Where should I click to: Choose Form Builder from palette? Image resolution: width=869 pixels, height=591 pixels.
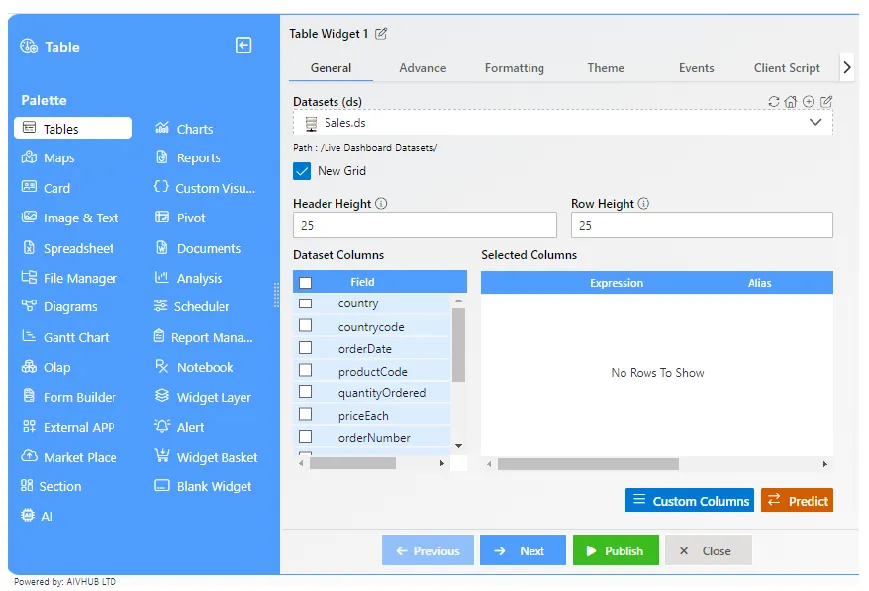coord(69,397)
